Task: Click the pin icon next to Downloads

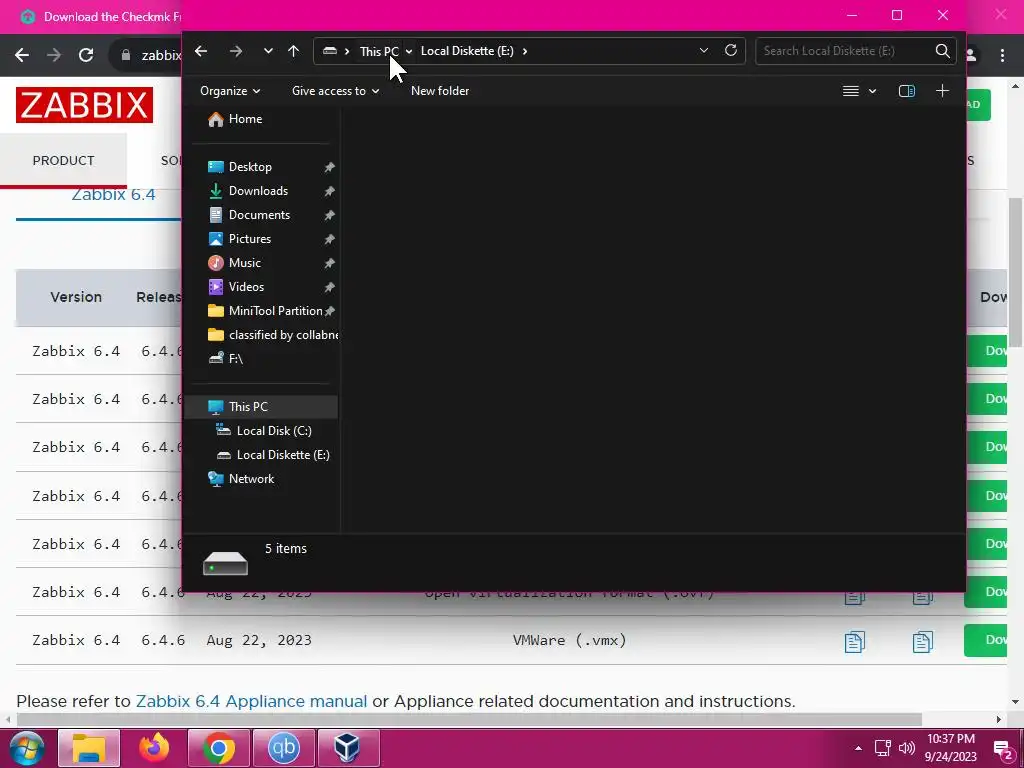Action: point(329,191)
